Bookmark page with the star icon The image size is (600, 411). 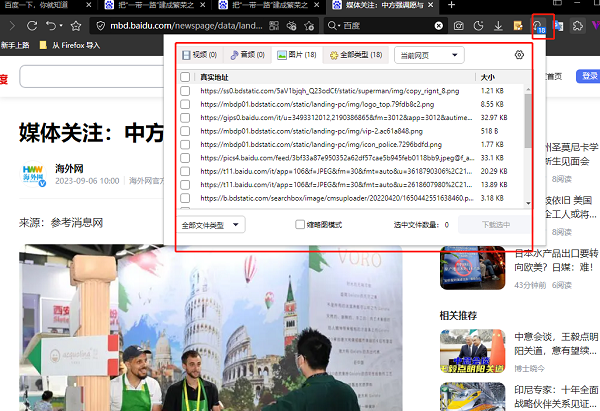[76, 26]
